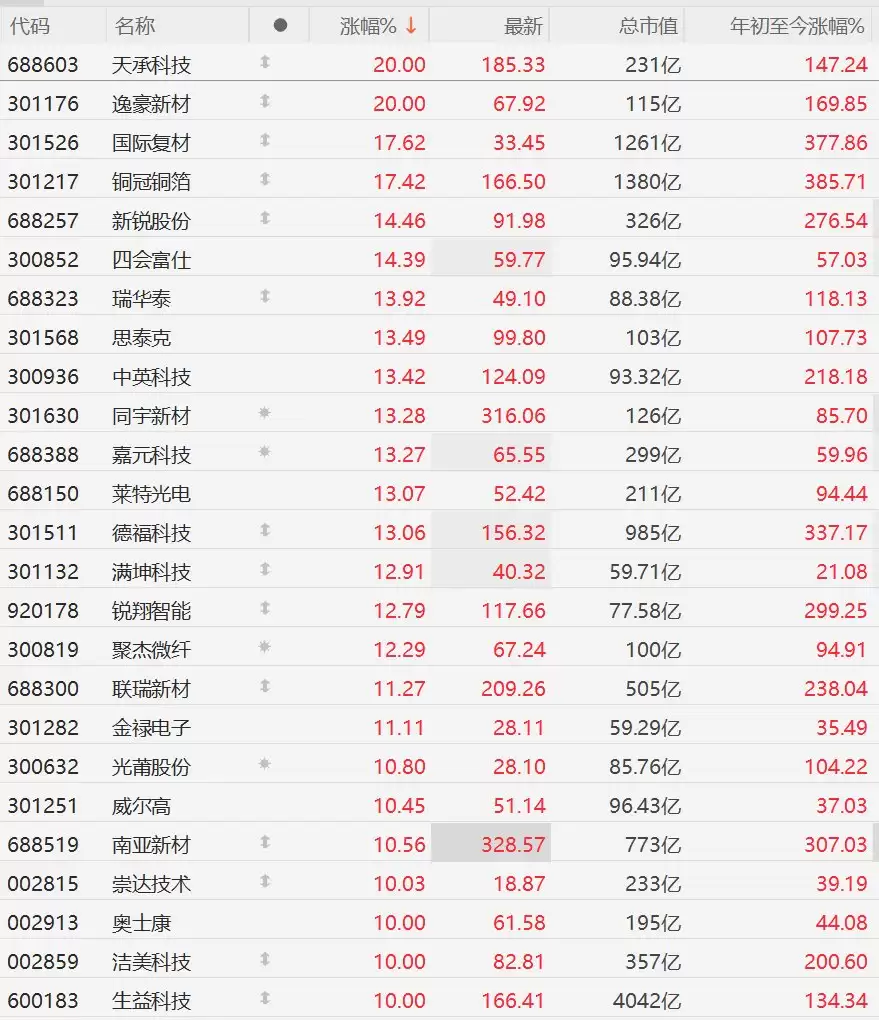This screenshot has width=879, height=1020.
Task: Click the 年初至今涨幅% column header
Action: click(797, 26)
